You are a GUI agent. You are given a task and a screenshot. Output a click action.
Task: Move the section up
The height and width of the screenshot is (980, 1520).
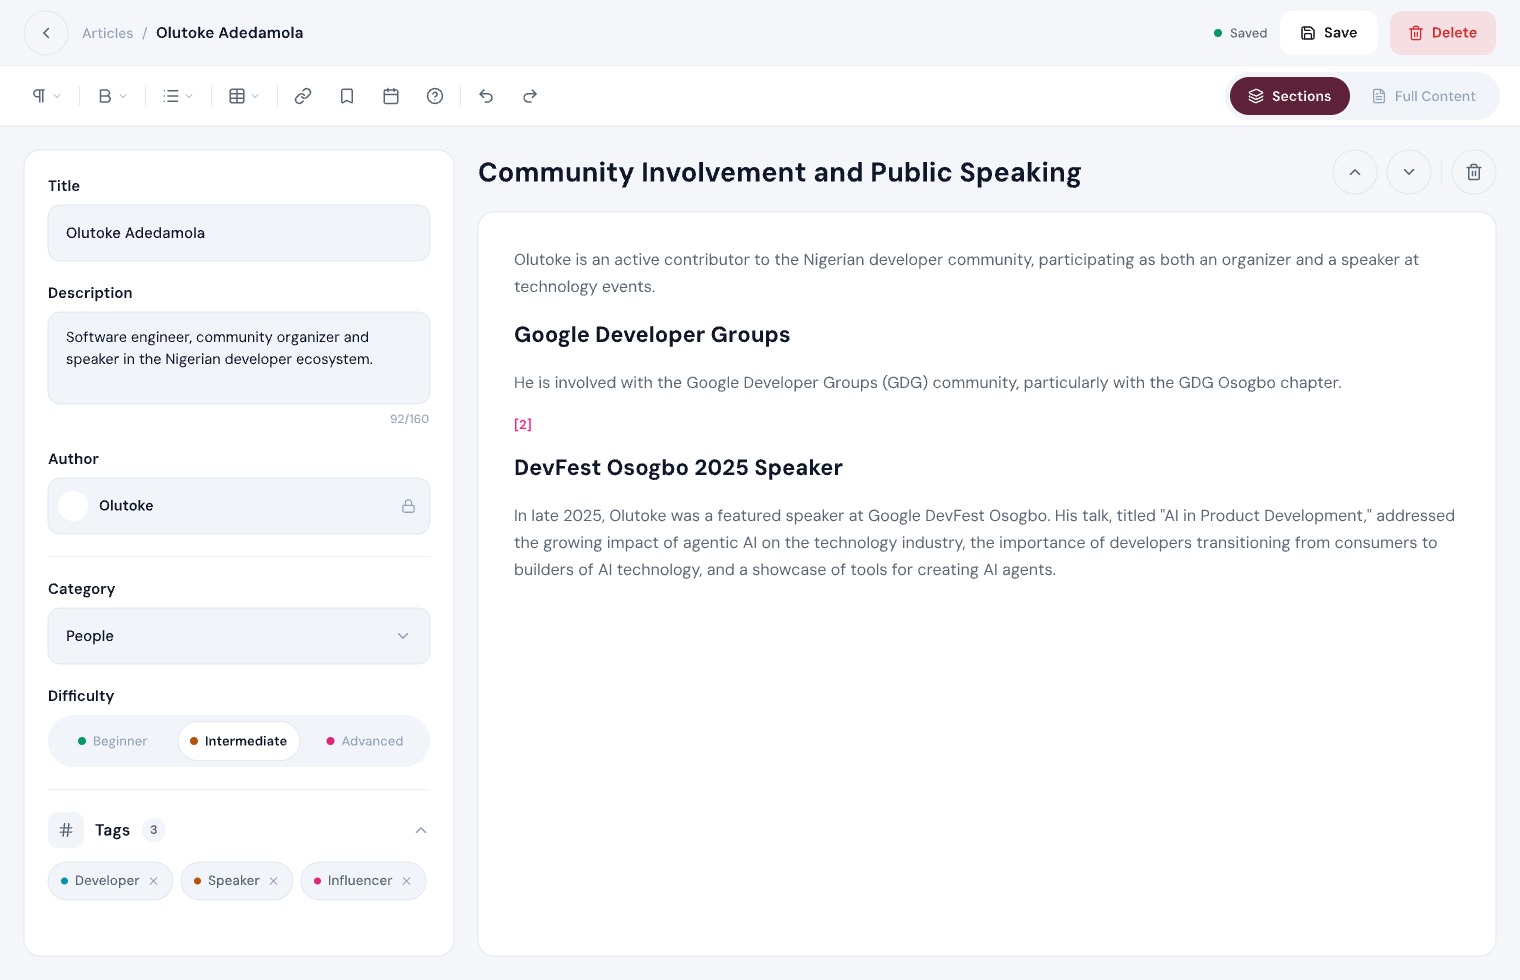tap(1355, 172)
